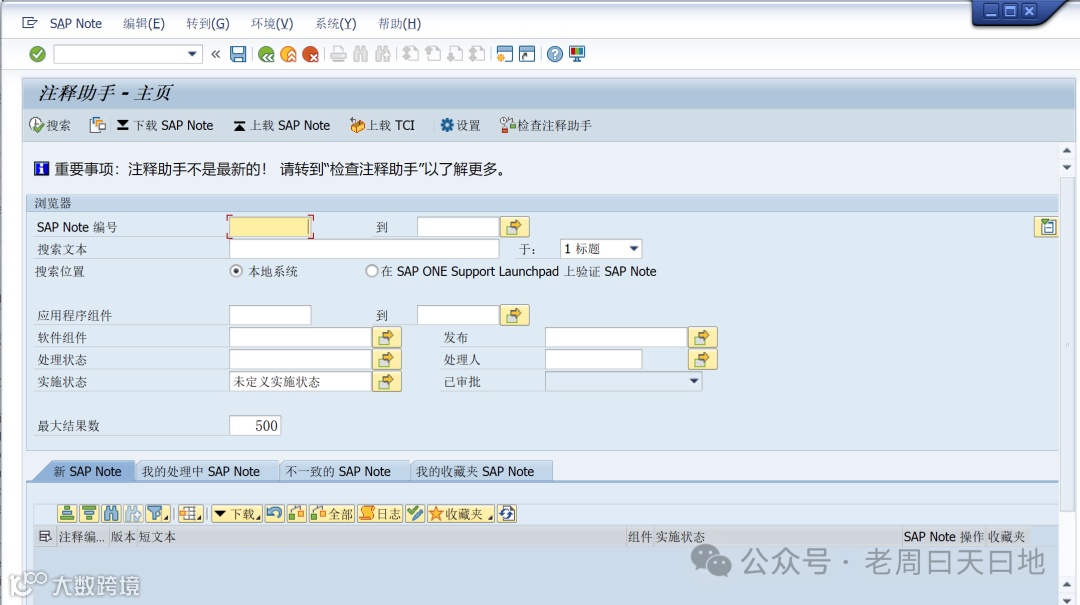Viewport: 1080px width, 605px height.
Task: Click the checkmark-pencil icon in results toolbar
Action: pyautogui.click(x=415, y=513)
